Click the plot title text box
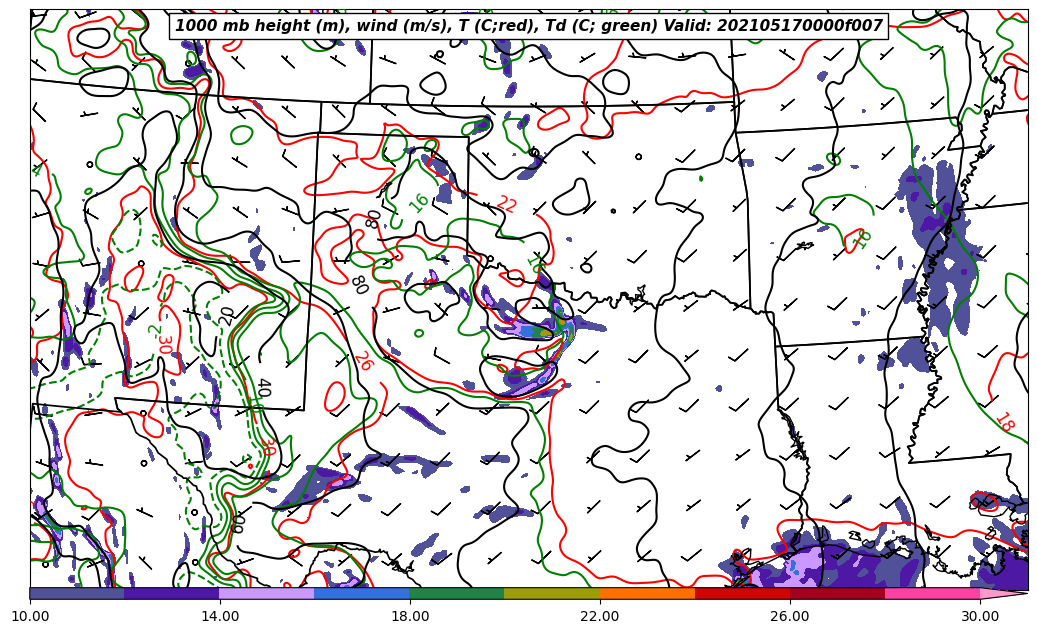The image size is (1037, 633). [528, 26]
